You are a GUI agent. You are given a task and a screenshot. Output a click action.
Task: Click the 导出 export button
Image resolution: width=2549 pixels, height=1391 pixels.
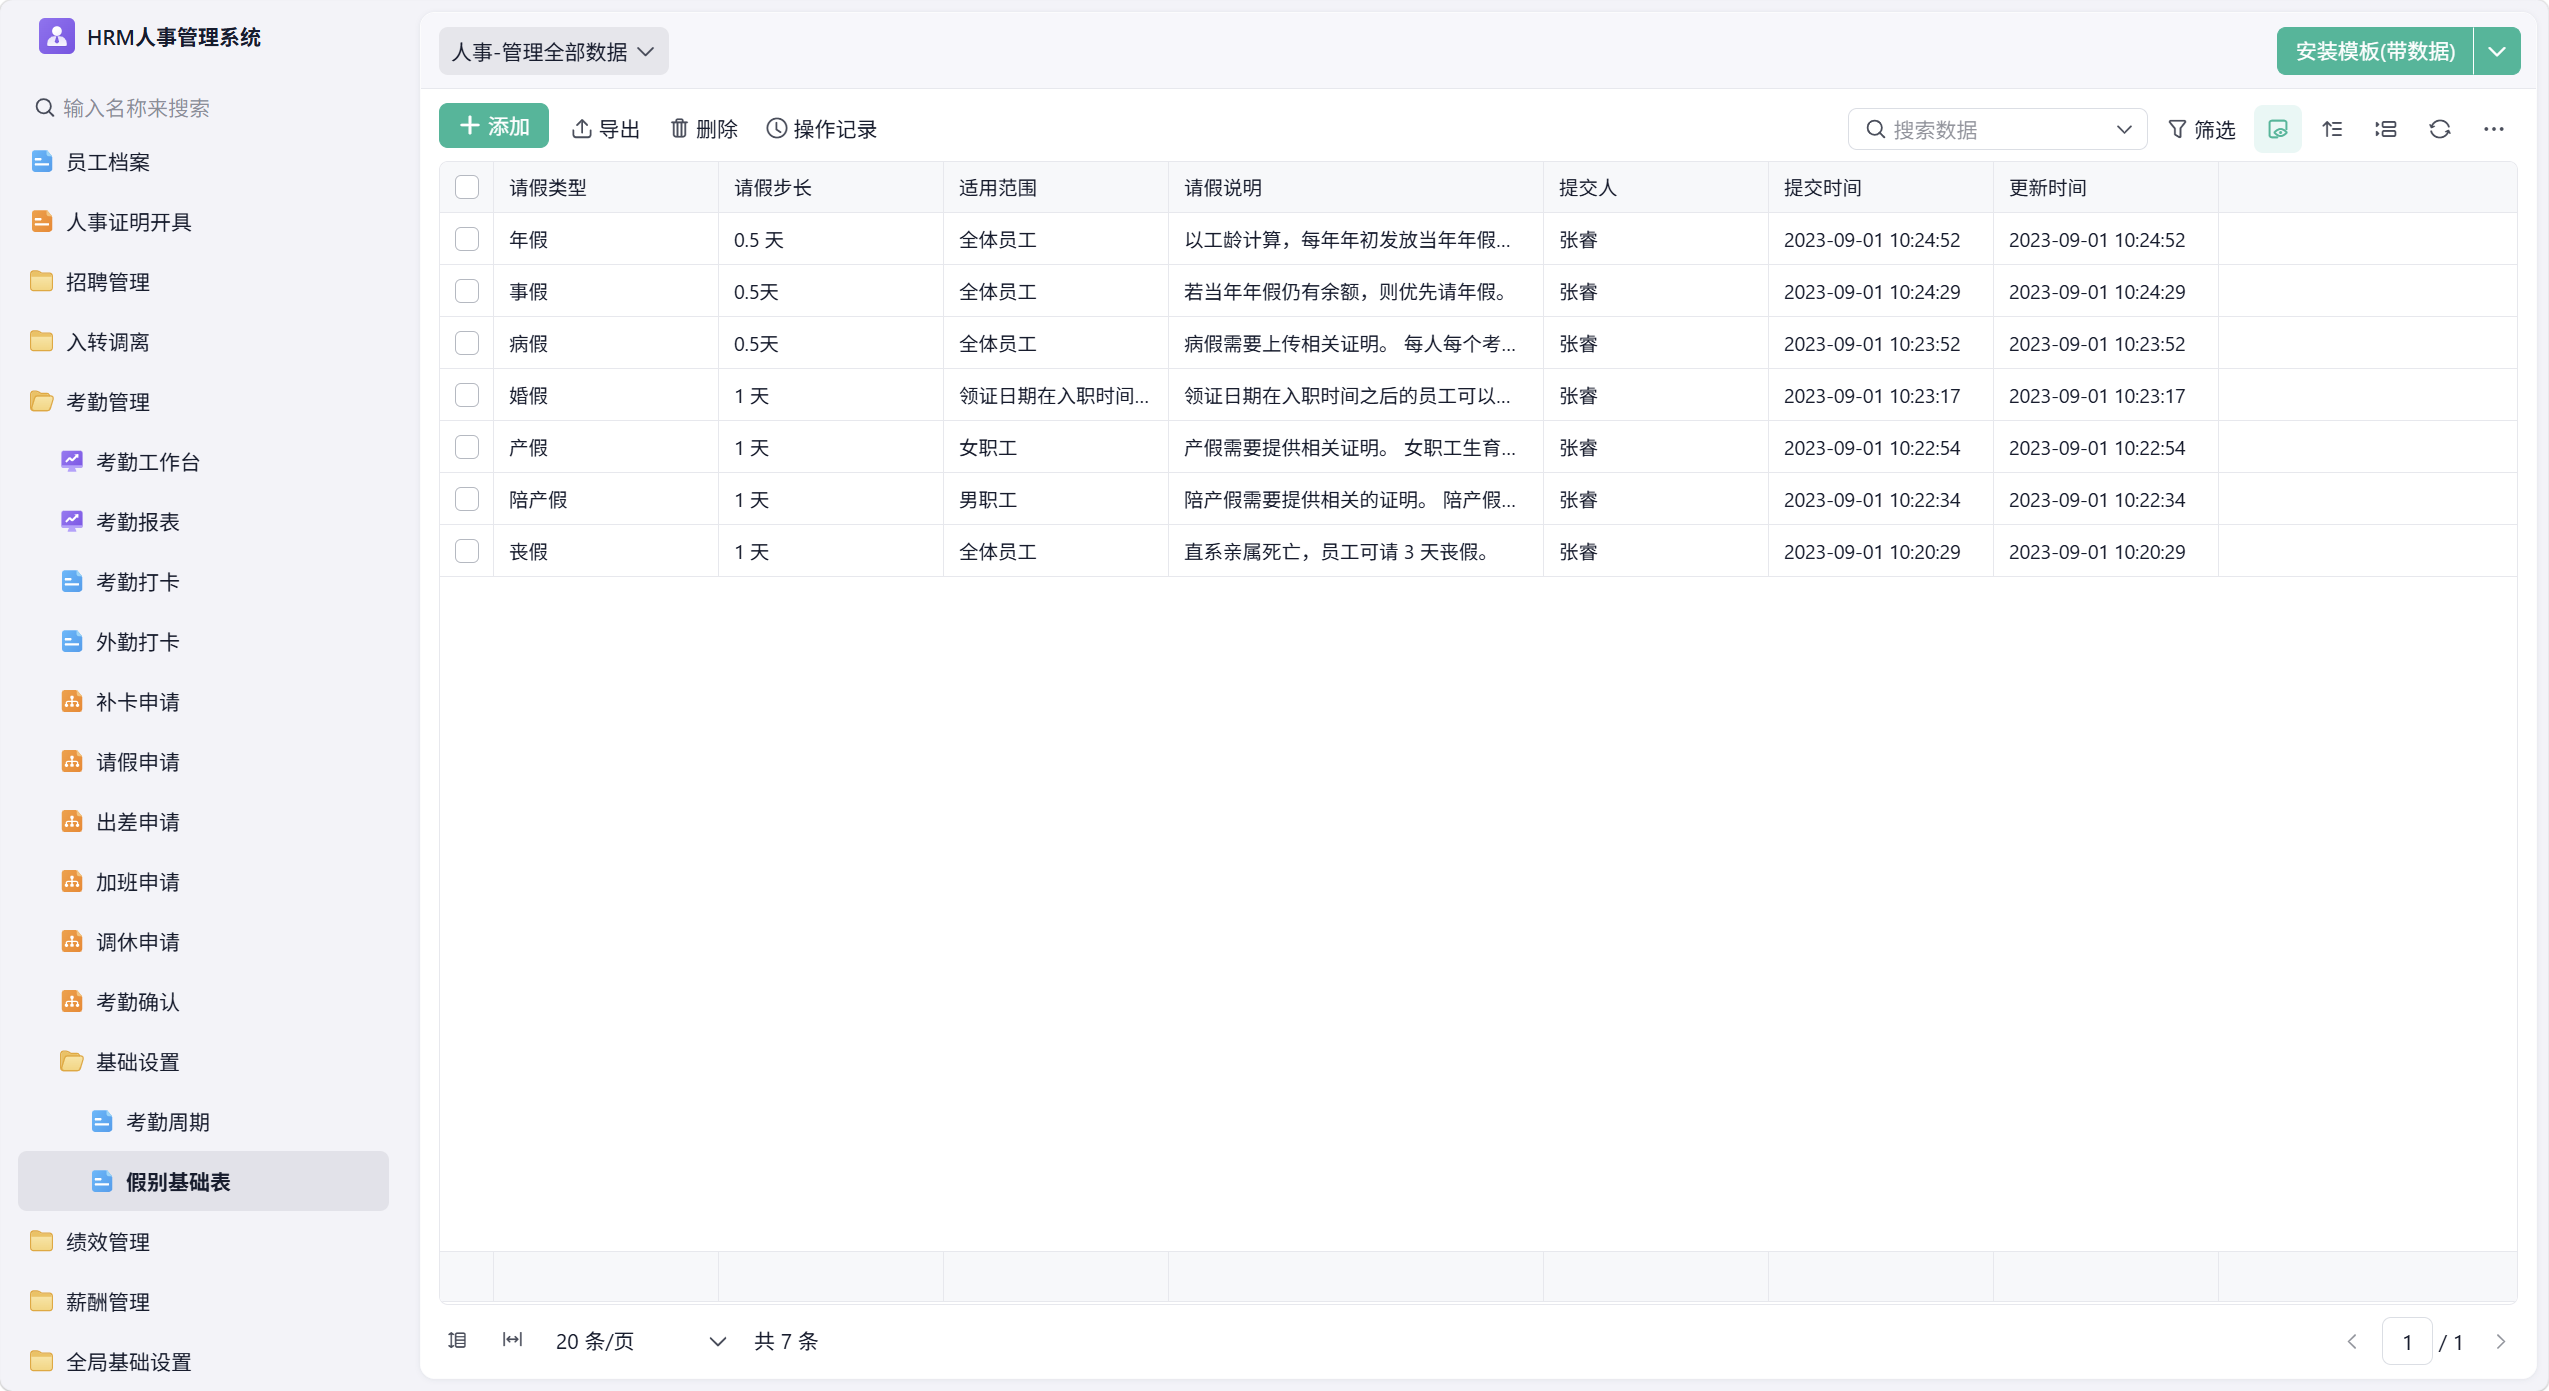coord(606,129)
